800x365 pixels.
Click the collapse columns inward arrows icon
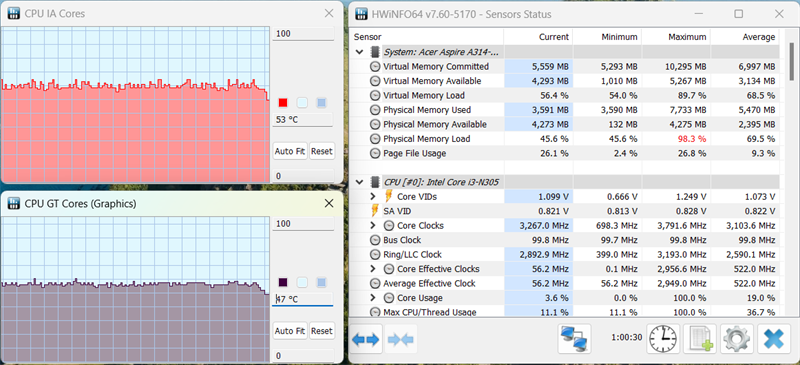(402, 339)
